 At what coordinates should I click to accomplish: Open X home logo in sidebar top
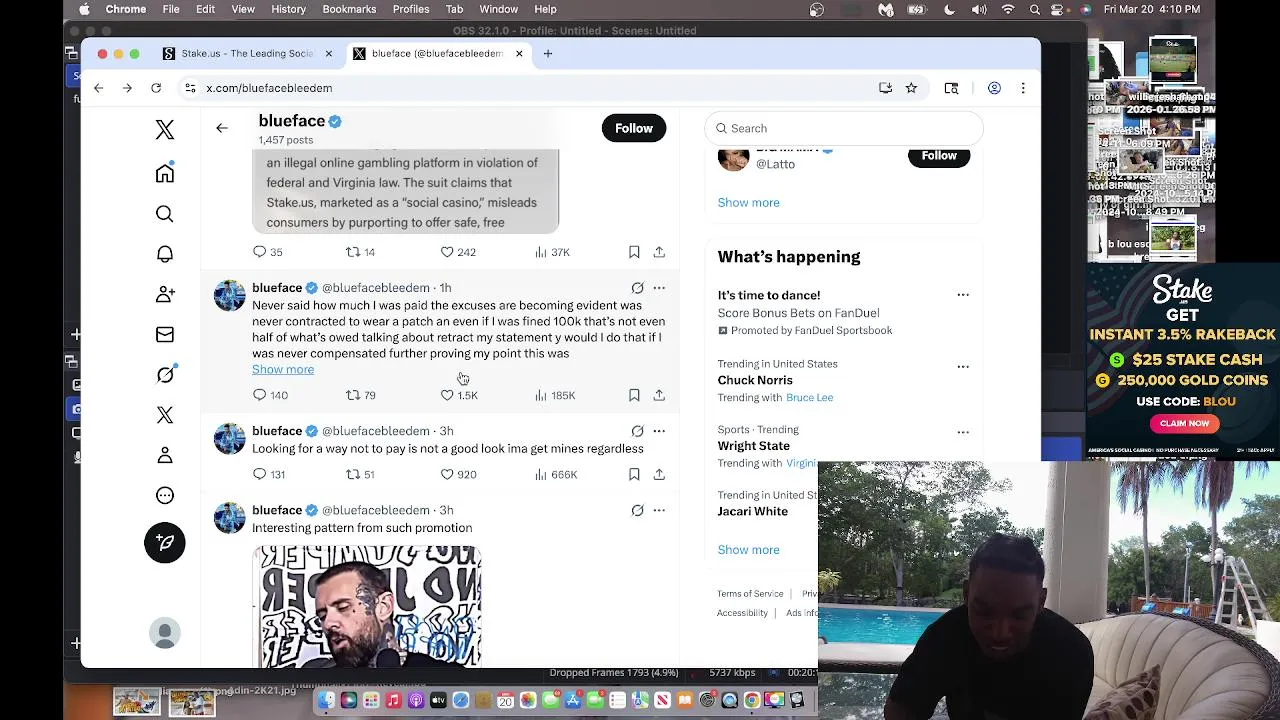(x=165, y=129)
